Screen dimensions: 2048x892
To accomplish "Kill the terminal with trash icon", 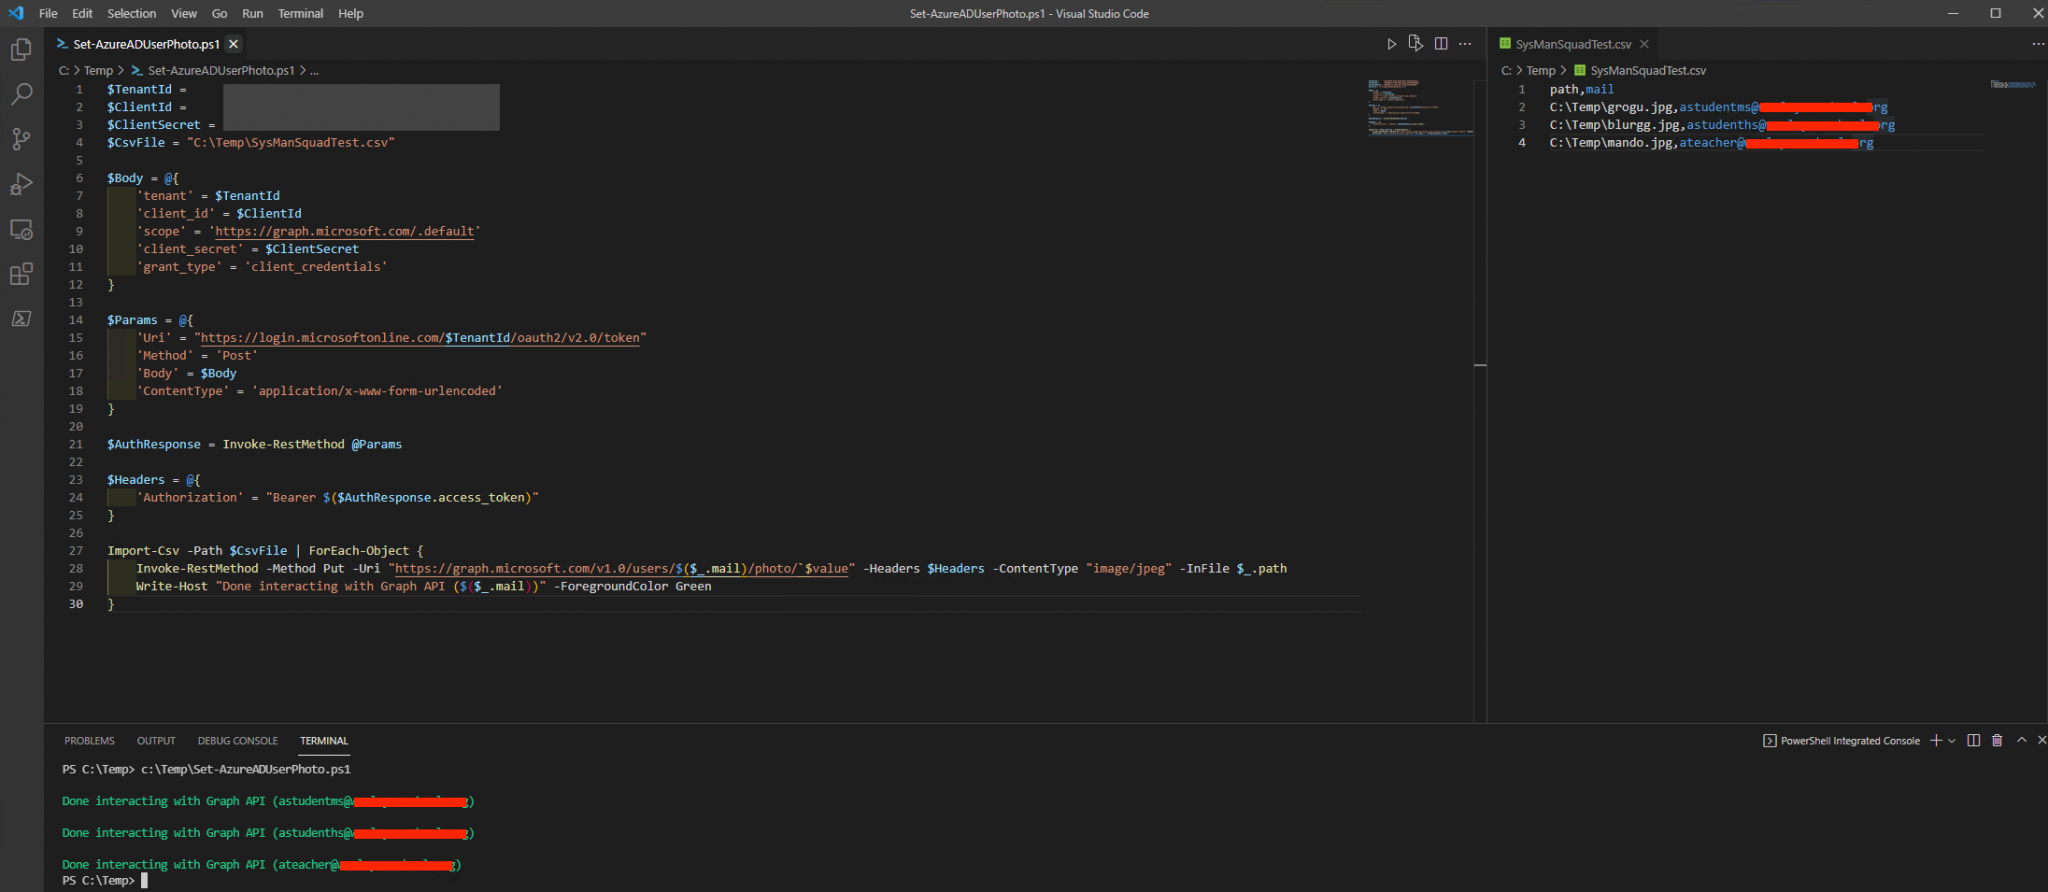I will coord(1997,740).
